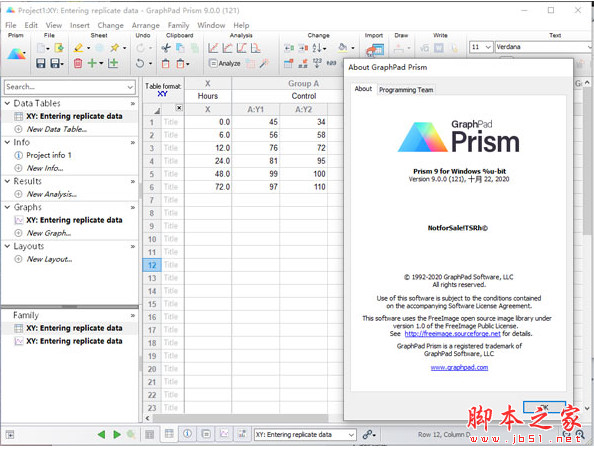594x450 pixels.
Task: Click the data table icon in bottom bar
Action: [169, 434]
